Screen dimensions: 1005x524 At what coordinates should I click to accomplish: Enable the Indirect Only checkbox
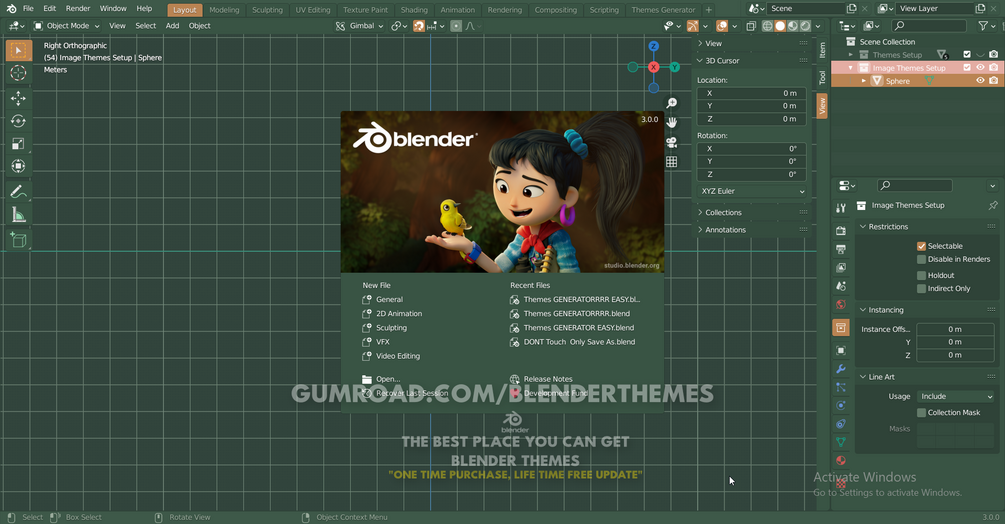tap(921, 289)
